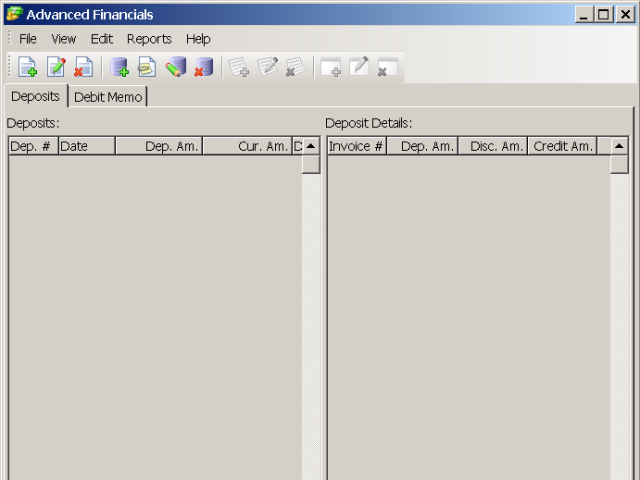Click the yellow notes icon in toolbar
This screenshot has width=640, height=480.
pos(147,67)
